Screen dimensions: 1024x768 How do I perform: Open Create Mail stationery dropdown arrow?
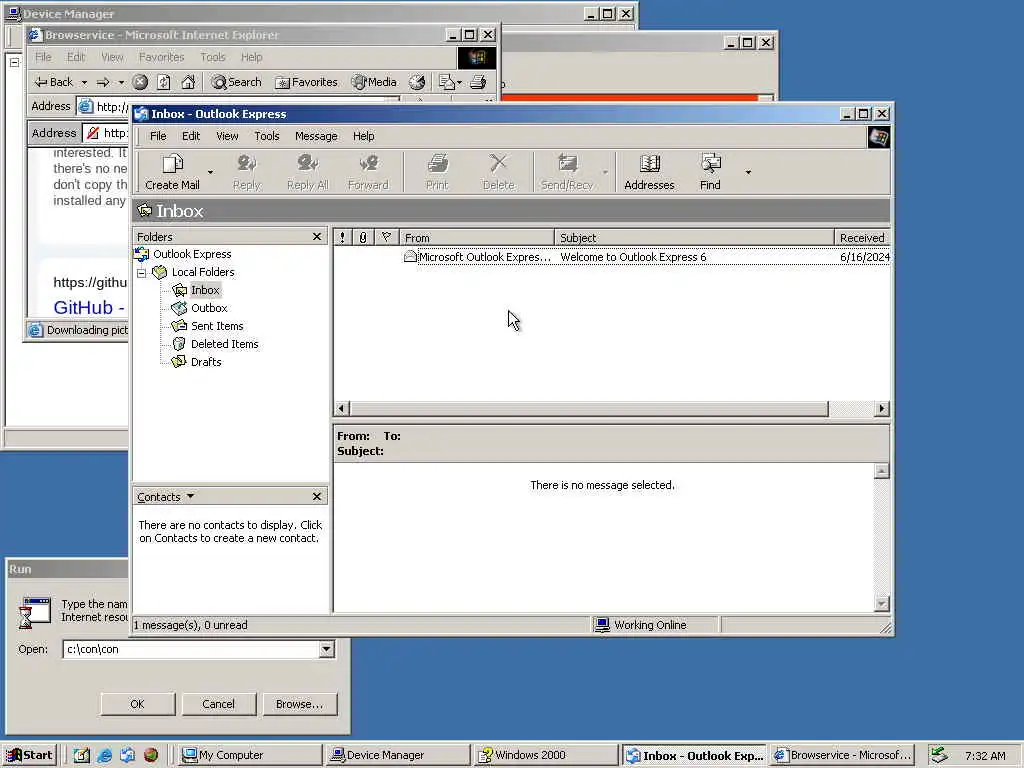210,172
